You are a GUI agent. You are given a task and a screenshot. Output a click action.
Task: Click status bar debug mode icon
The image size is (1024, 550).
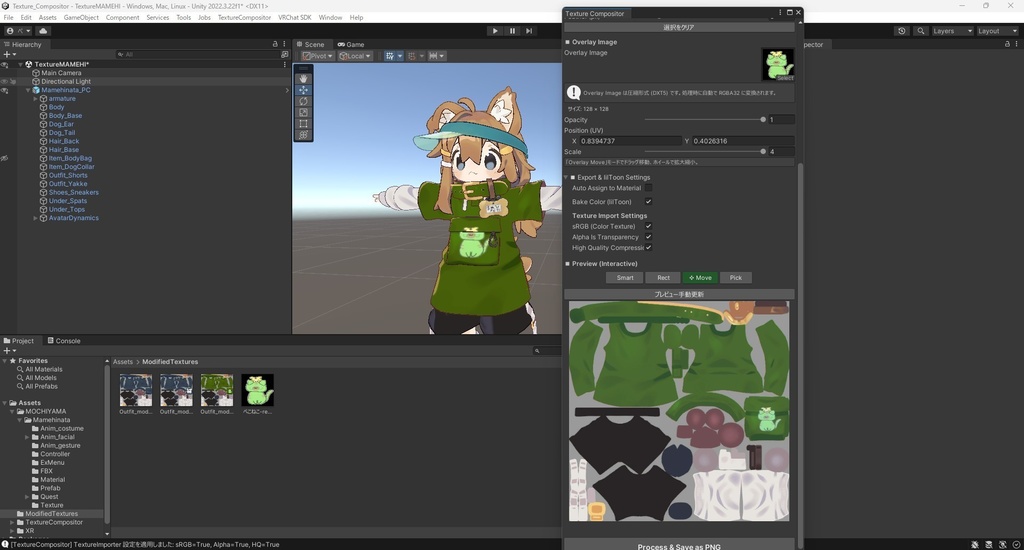(974, 544)
